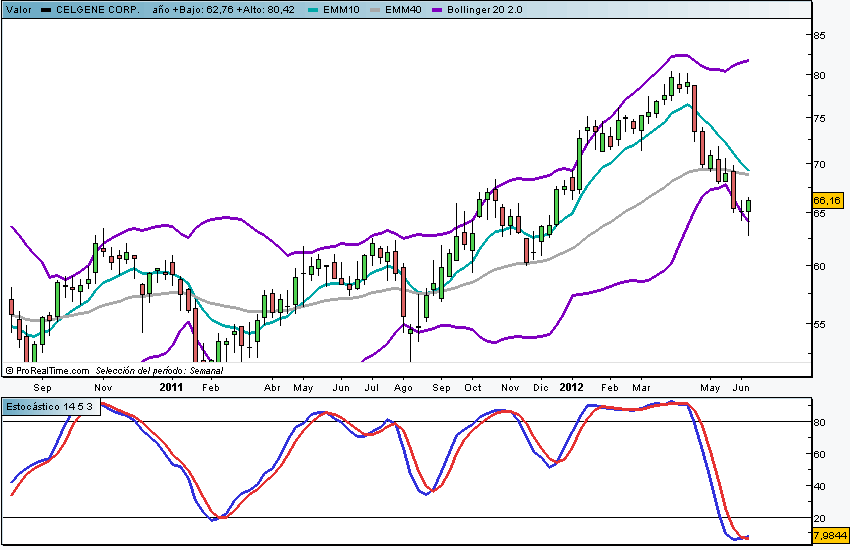Open the ProRealTime.com link

52,370
